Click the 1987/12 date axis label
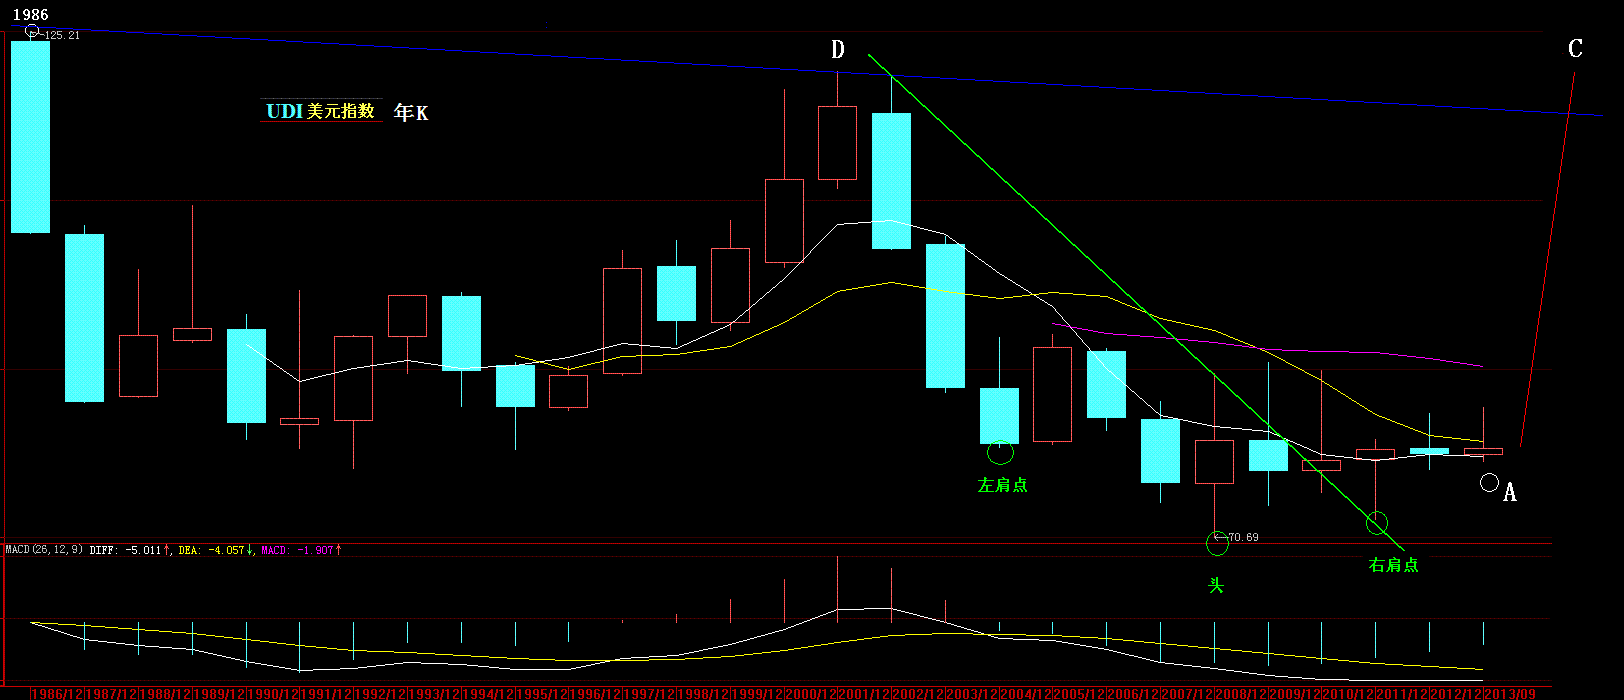Viewport: 1624px width, 700px height. coord(112,693)
